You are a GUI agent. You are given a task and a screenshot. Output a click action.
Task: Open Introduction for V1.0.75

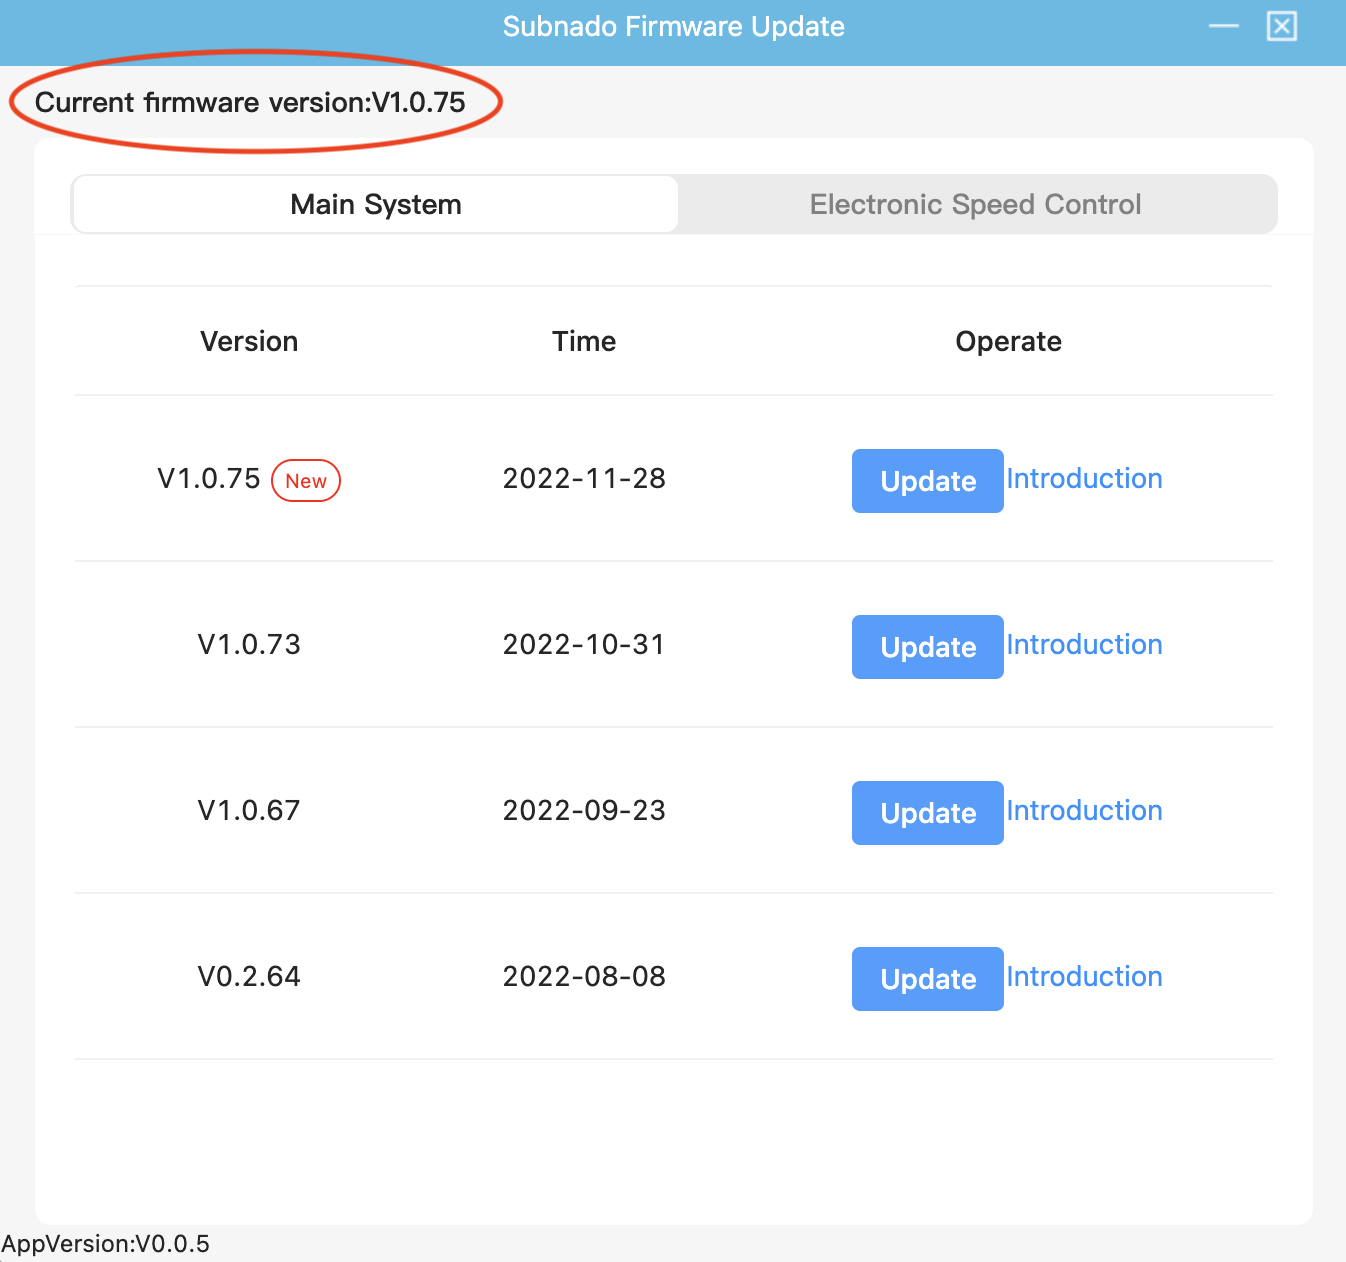pyautogui.click(x=1084, y=479)
